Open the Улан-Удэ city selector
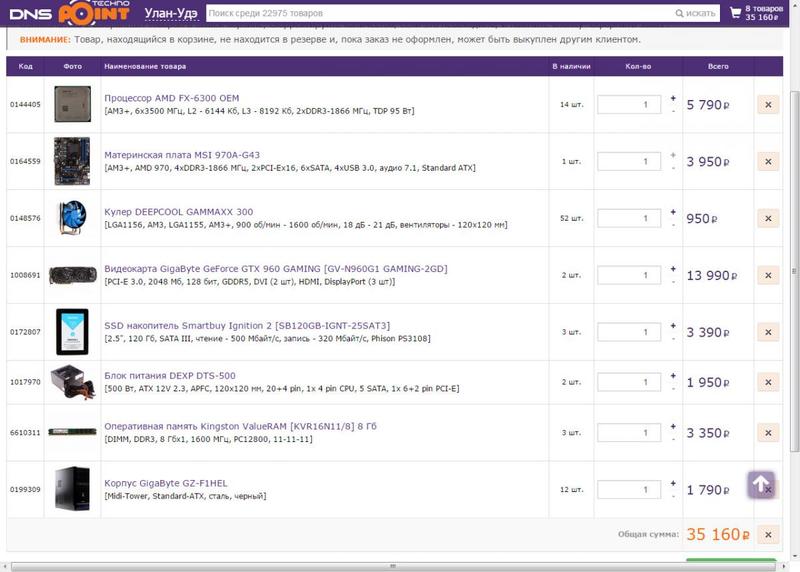Screen dimensions: 800x572 pyautogui.click(x=170, y=13)
